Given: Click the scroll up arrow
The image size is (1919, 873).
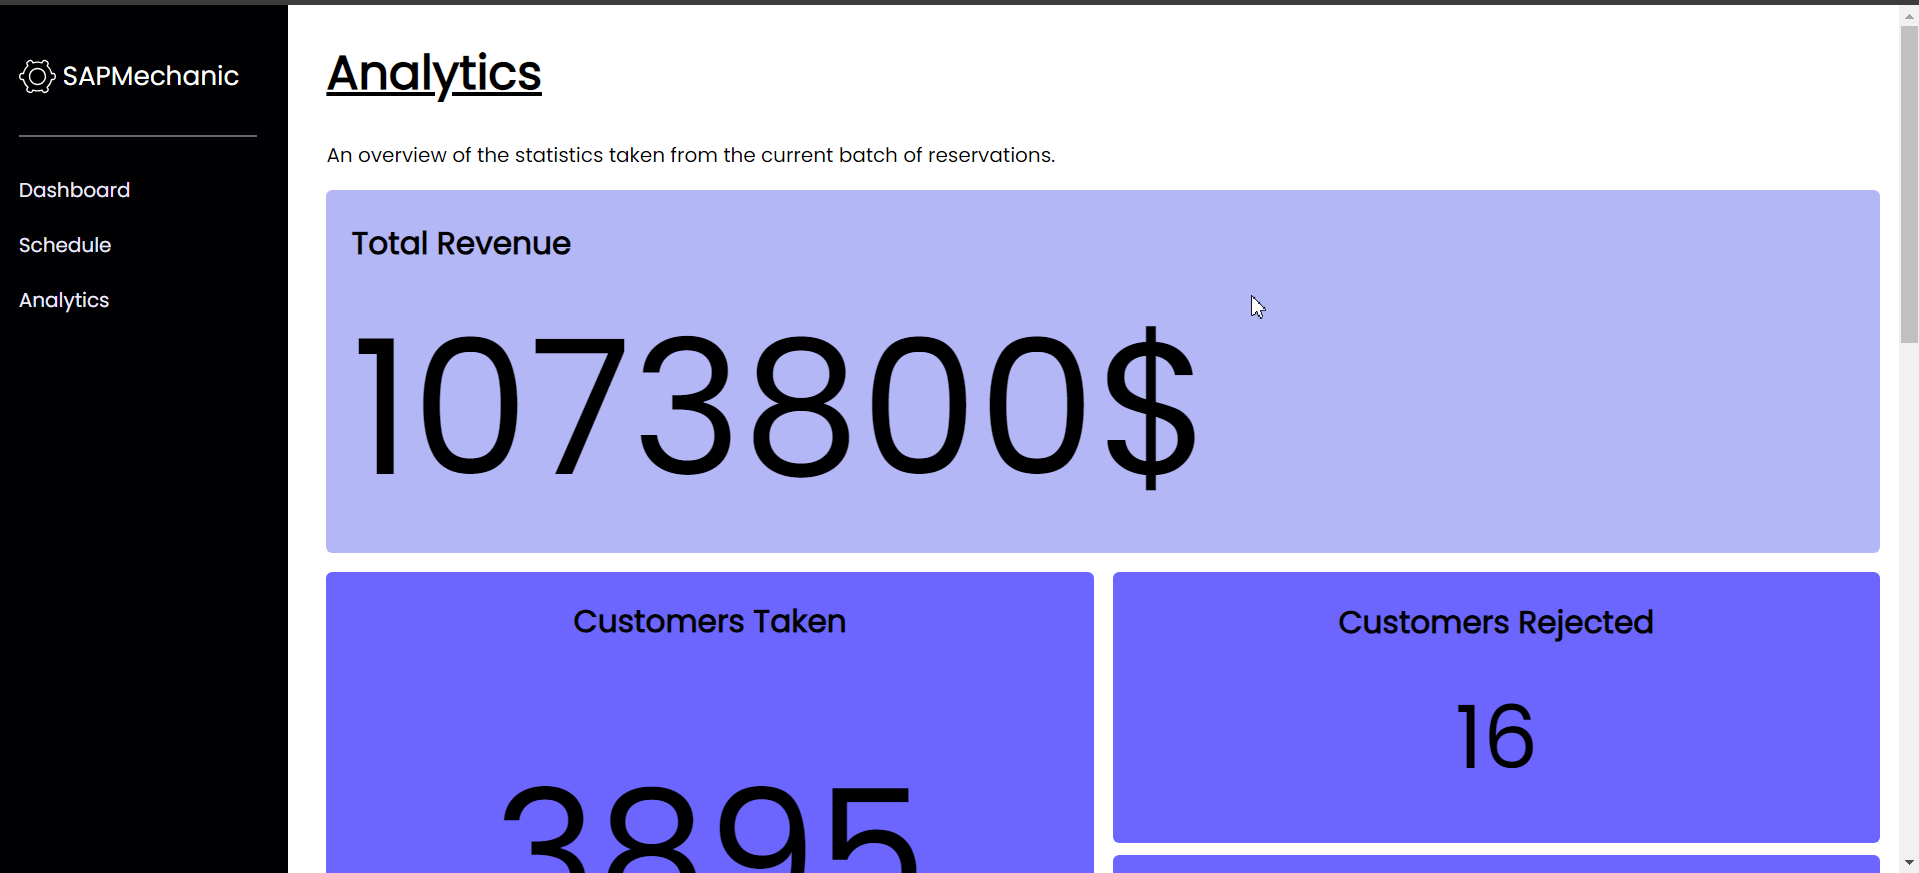Looking at the screenshot, I should click(1909, 15).
